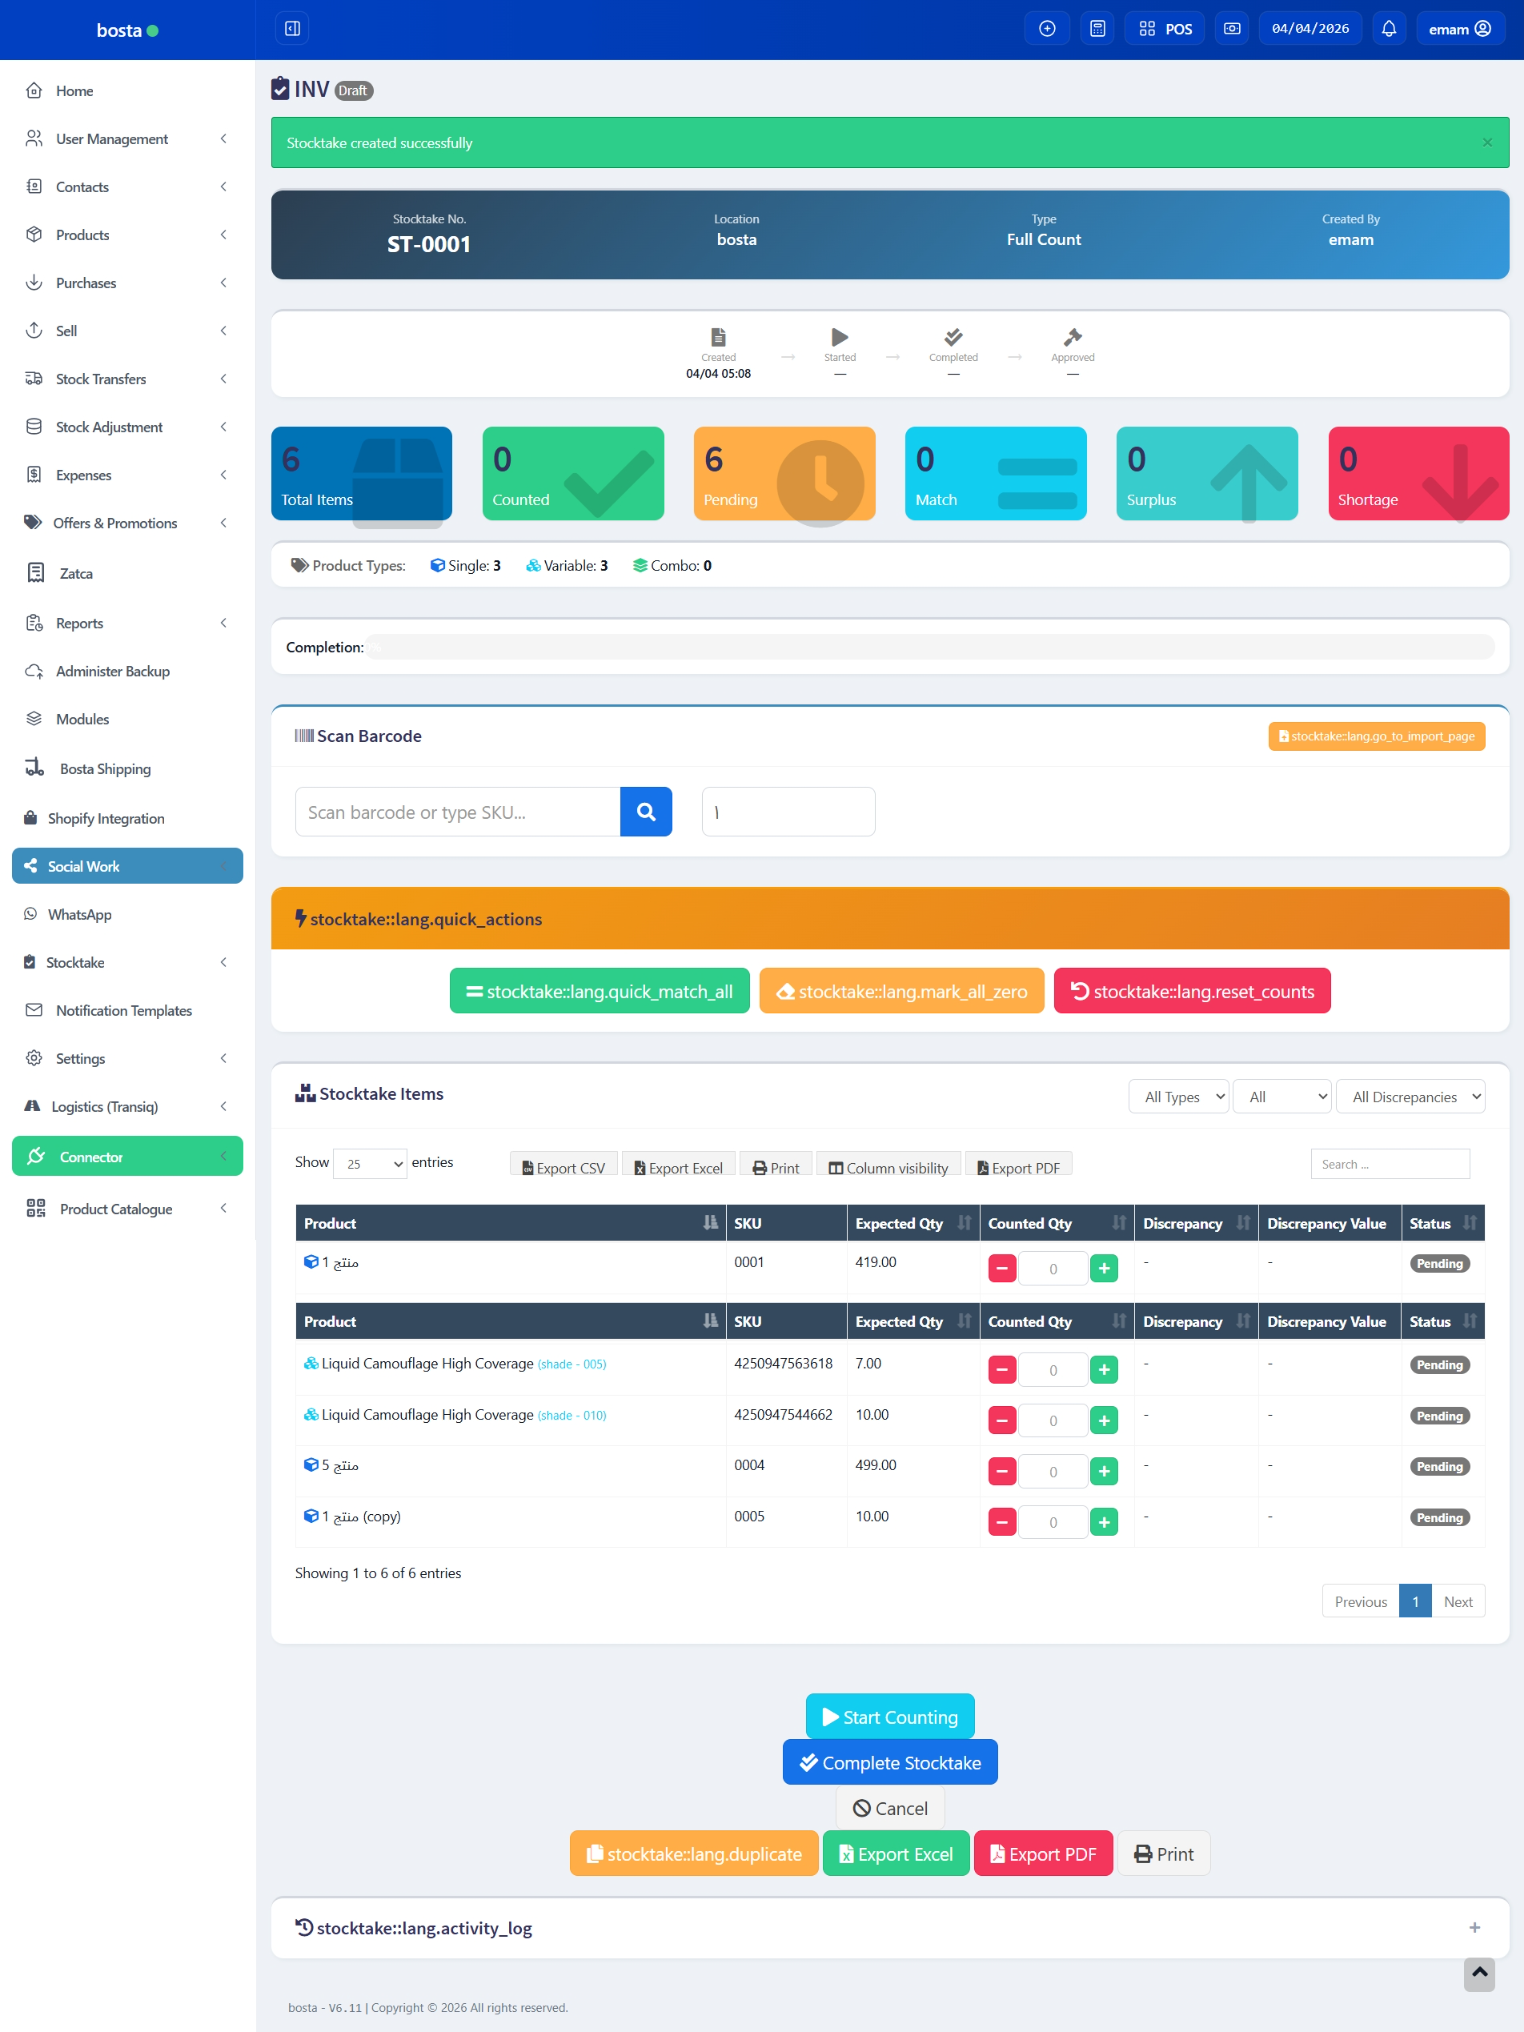Open the All Types filter dropdown

1179,1097
